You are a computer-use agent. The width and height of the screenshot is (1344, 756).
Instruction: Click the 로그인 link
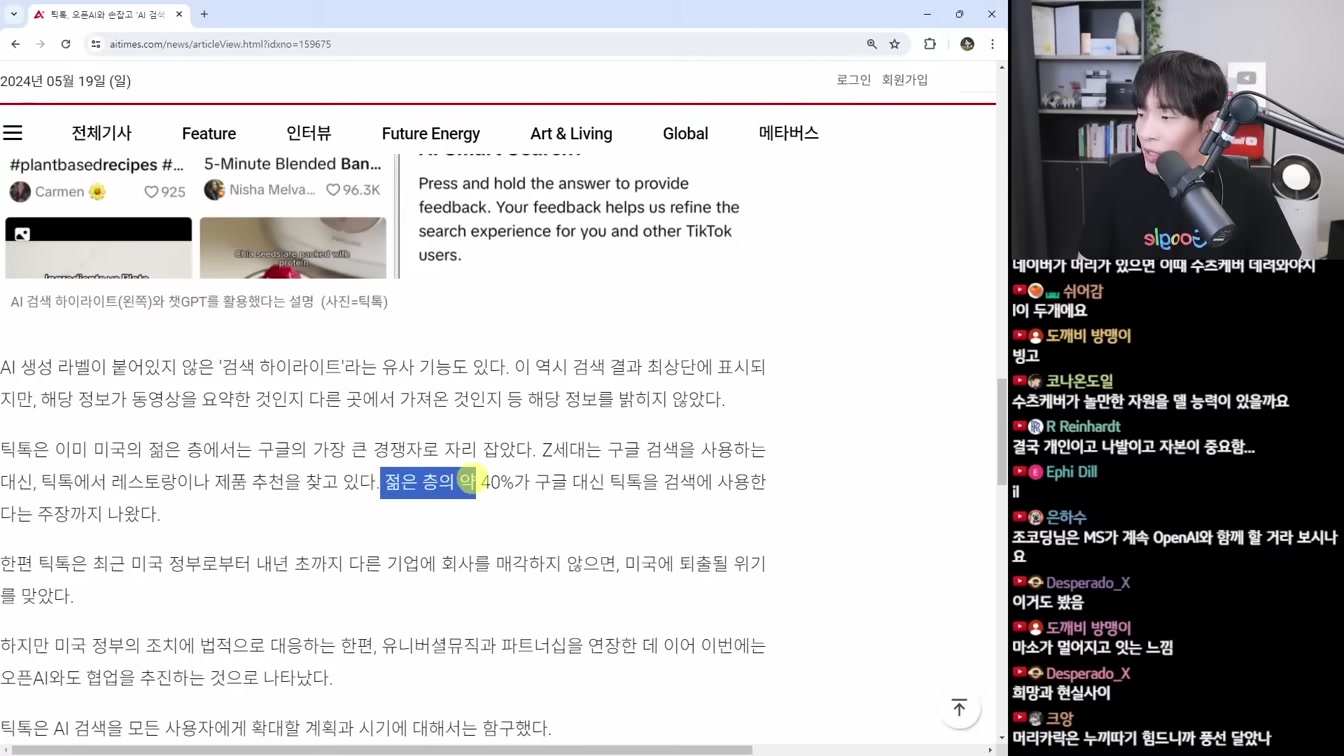(853, 80)
